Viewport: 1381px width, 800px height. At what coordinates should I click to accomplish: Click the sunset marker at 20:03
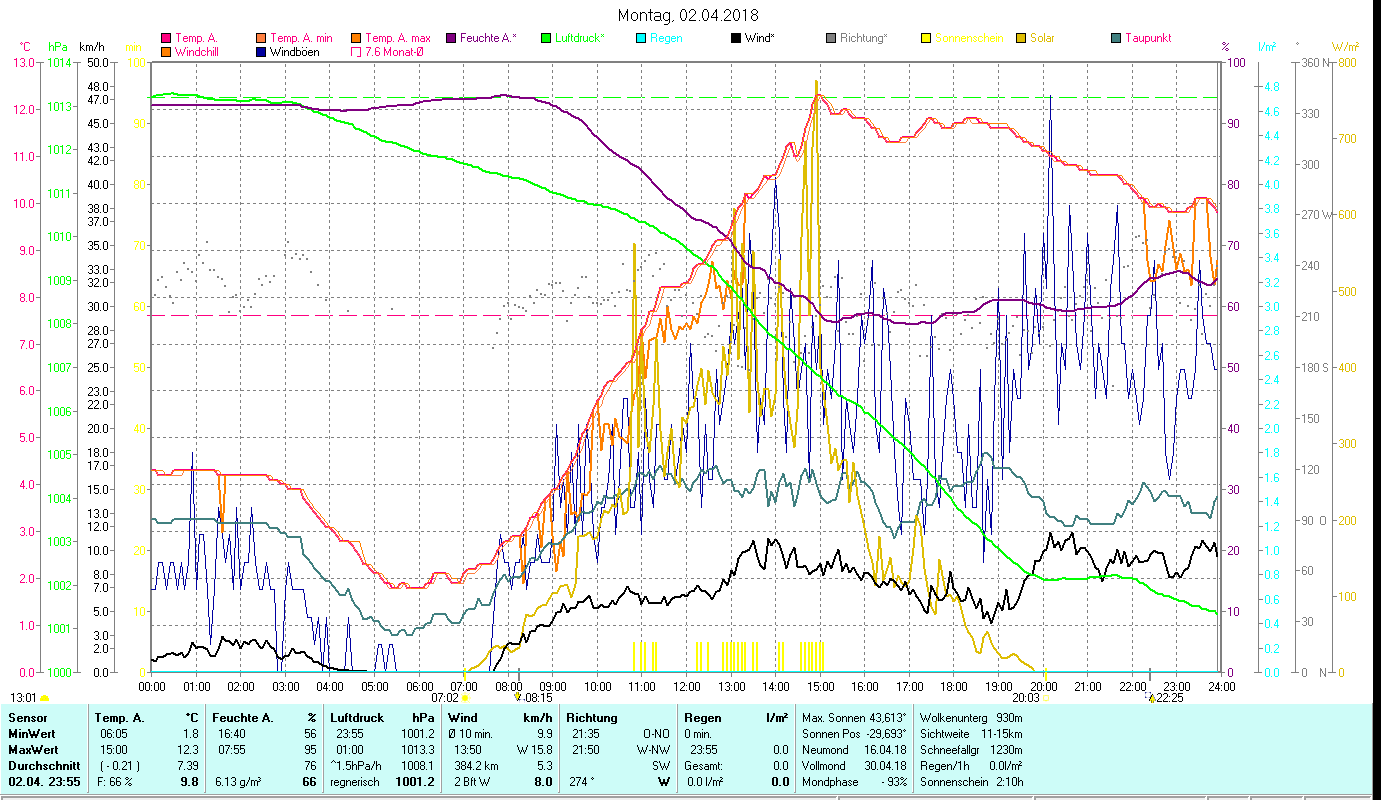coord(1046,698)
